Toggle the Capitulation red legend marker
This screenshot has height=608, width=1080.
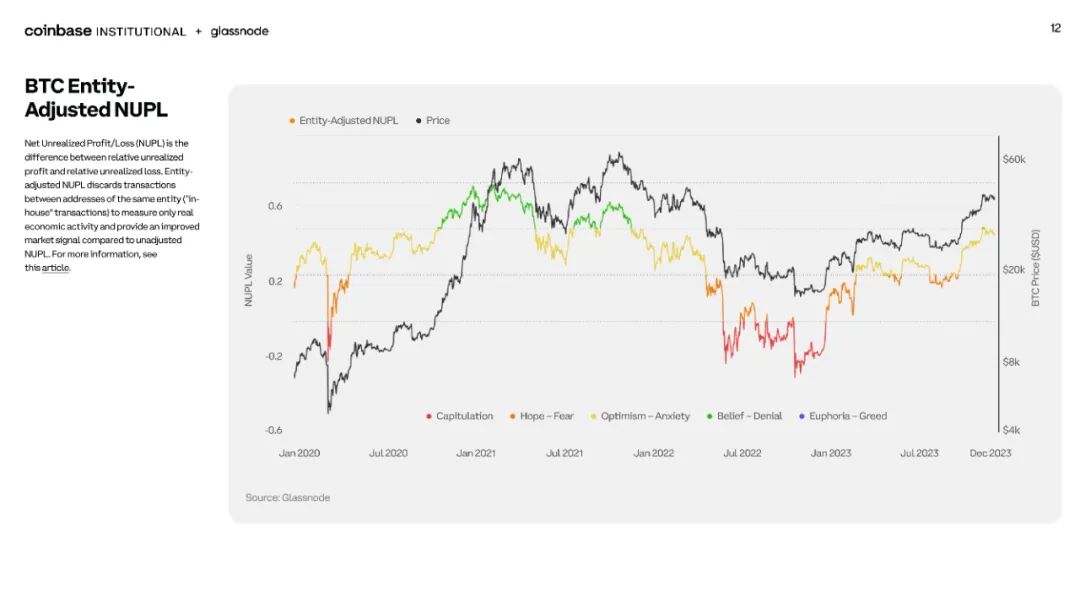coord(428,417)
